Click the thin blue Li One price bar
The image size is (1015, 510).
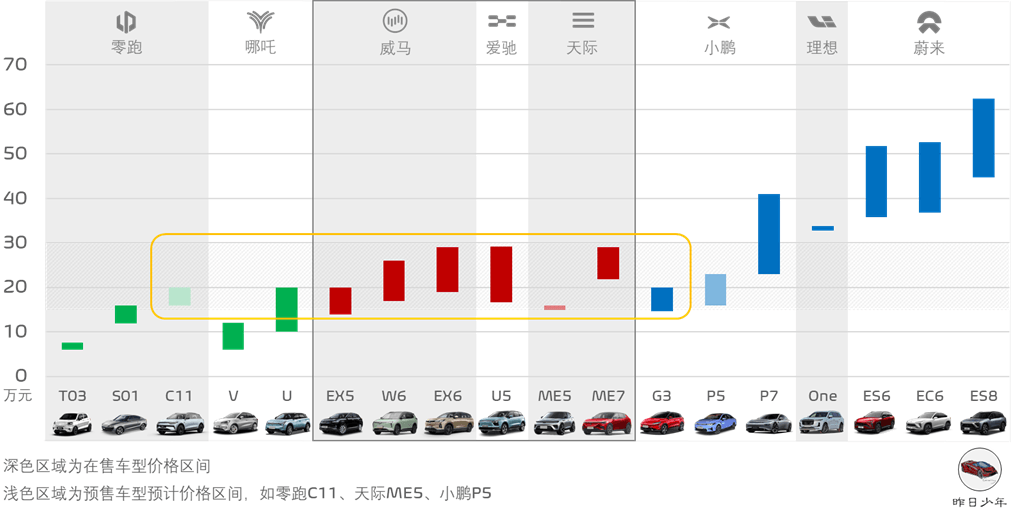tap(823, 228)
